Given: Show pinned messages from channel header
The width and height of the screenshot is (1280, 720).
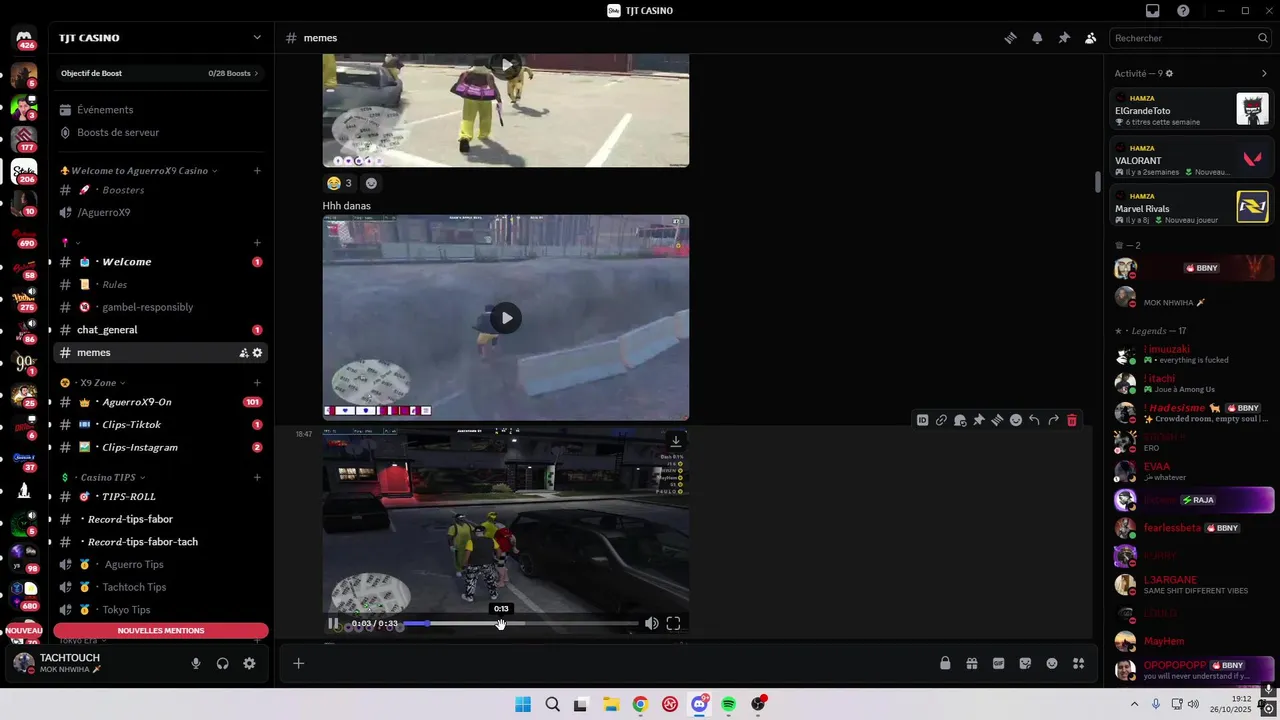Looking at the screenshot, I should 1064,38.
